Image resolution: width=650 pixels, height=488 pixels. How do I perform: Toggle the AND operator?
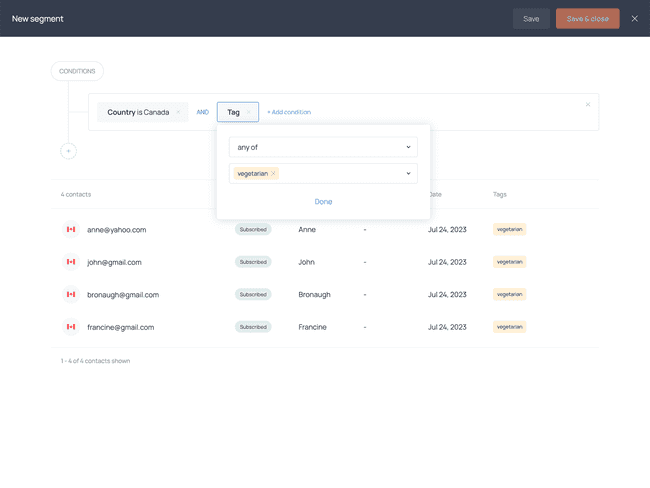(202, 112)
